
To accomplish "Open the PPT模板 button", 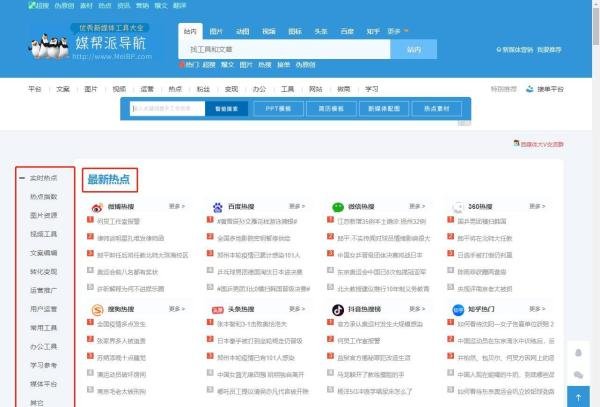I will click(x=278, y=109).
